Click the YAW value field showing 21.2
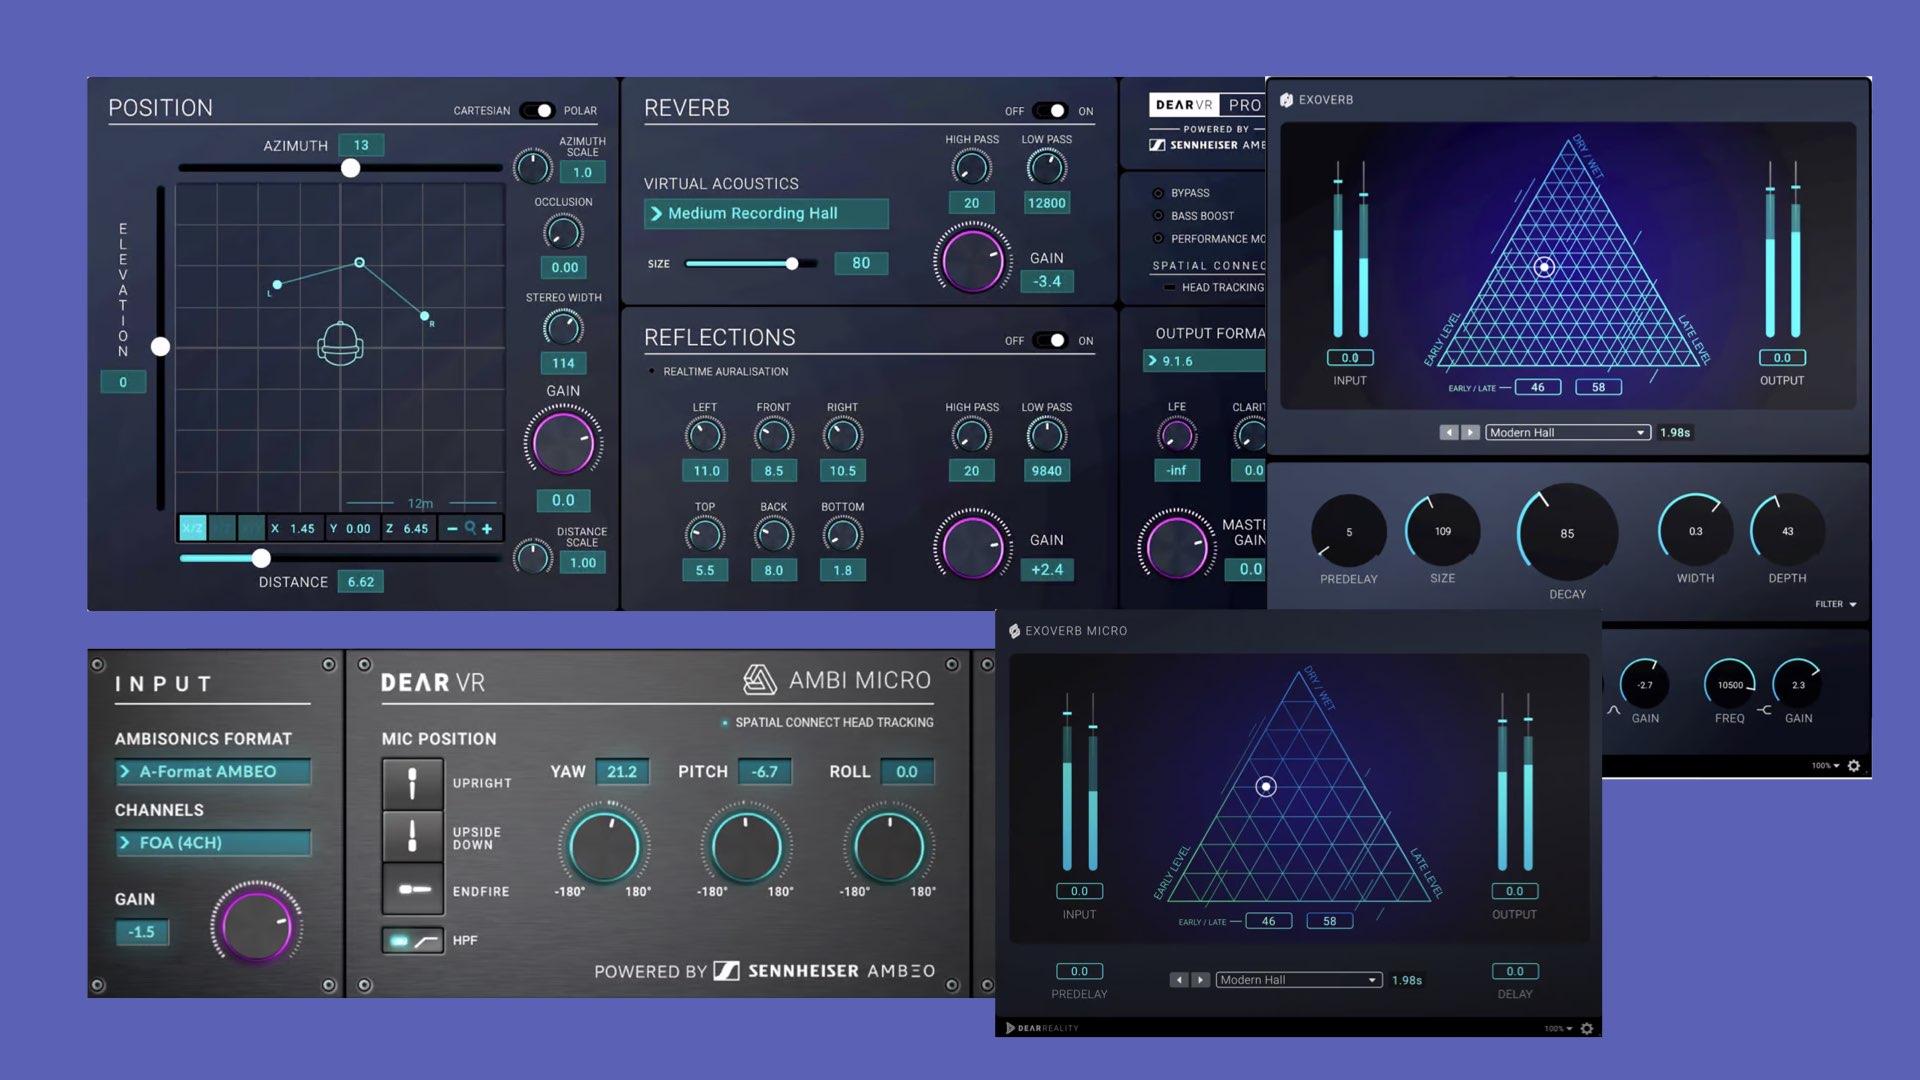The width and height of the screenshot is (1920, 1080). tap(621, 772)
